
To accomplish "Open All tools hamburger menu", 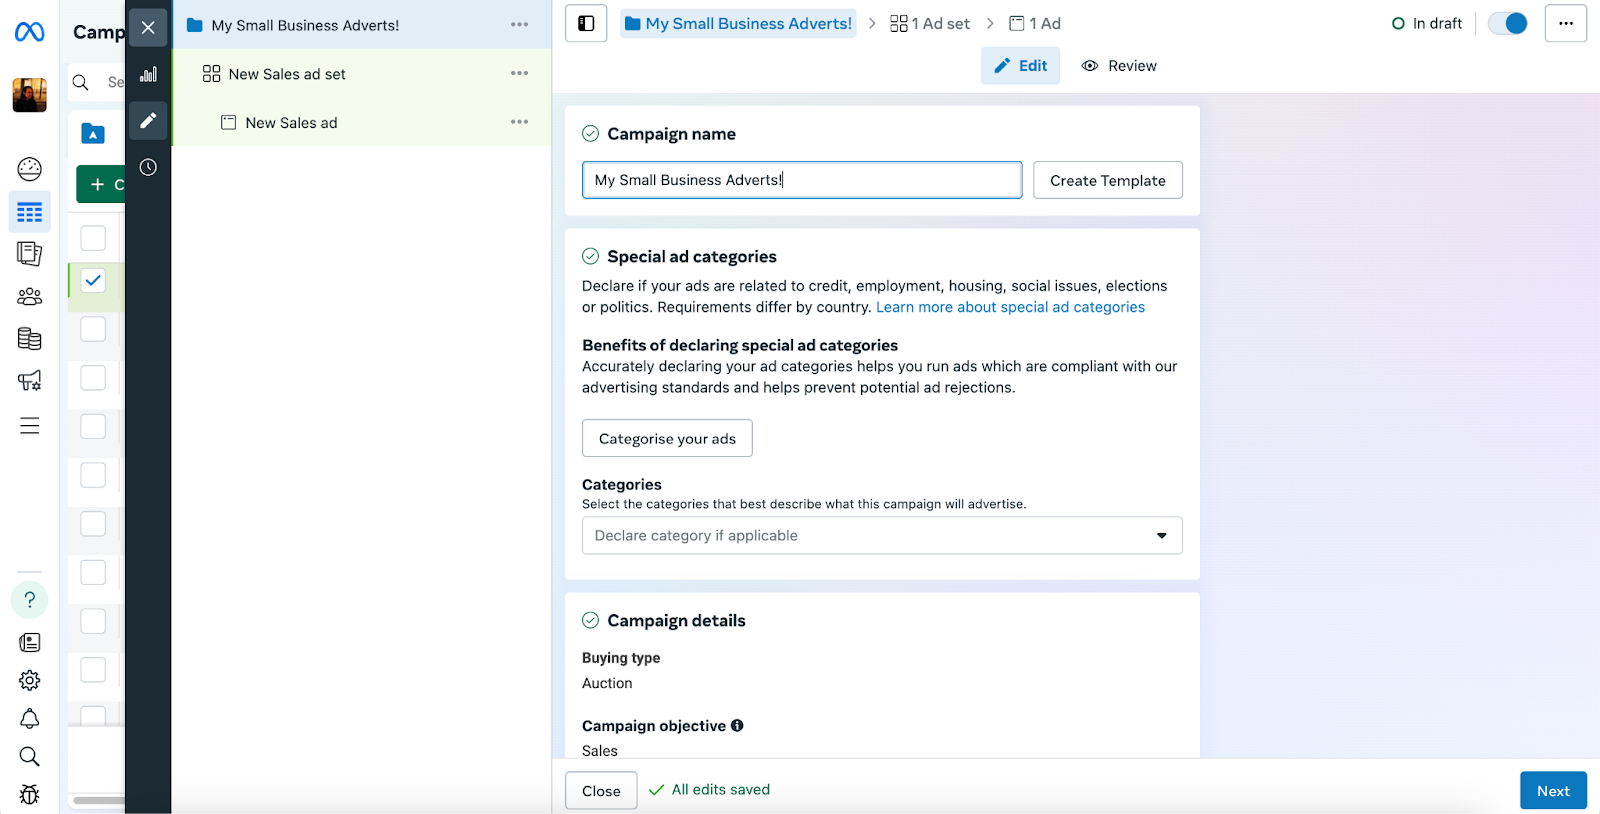I will [x=30, y=426].
